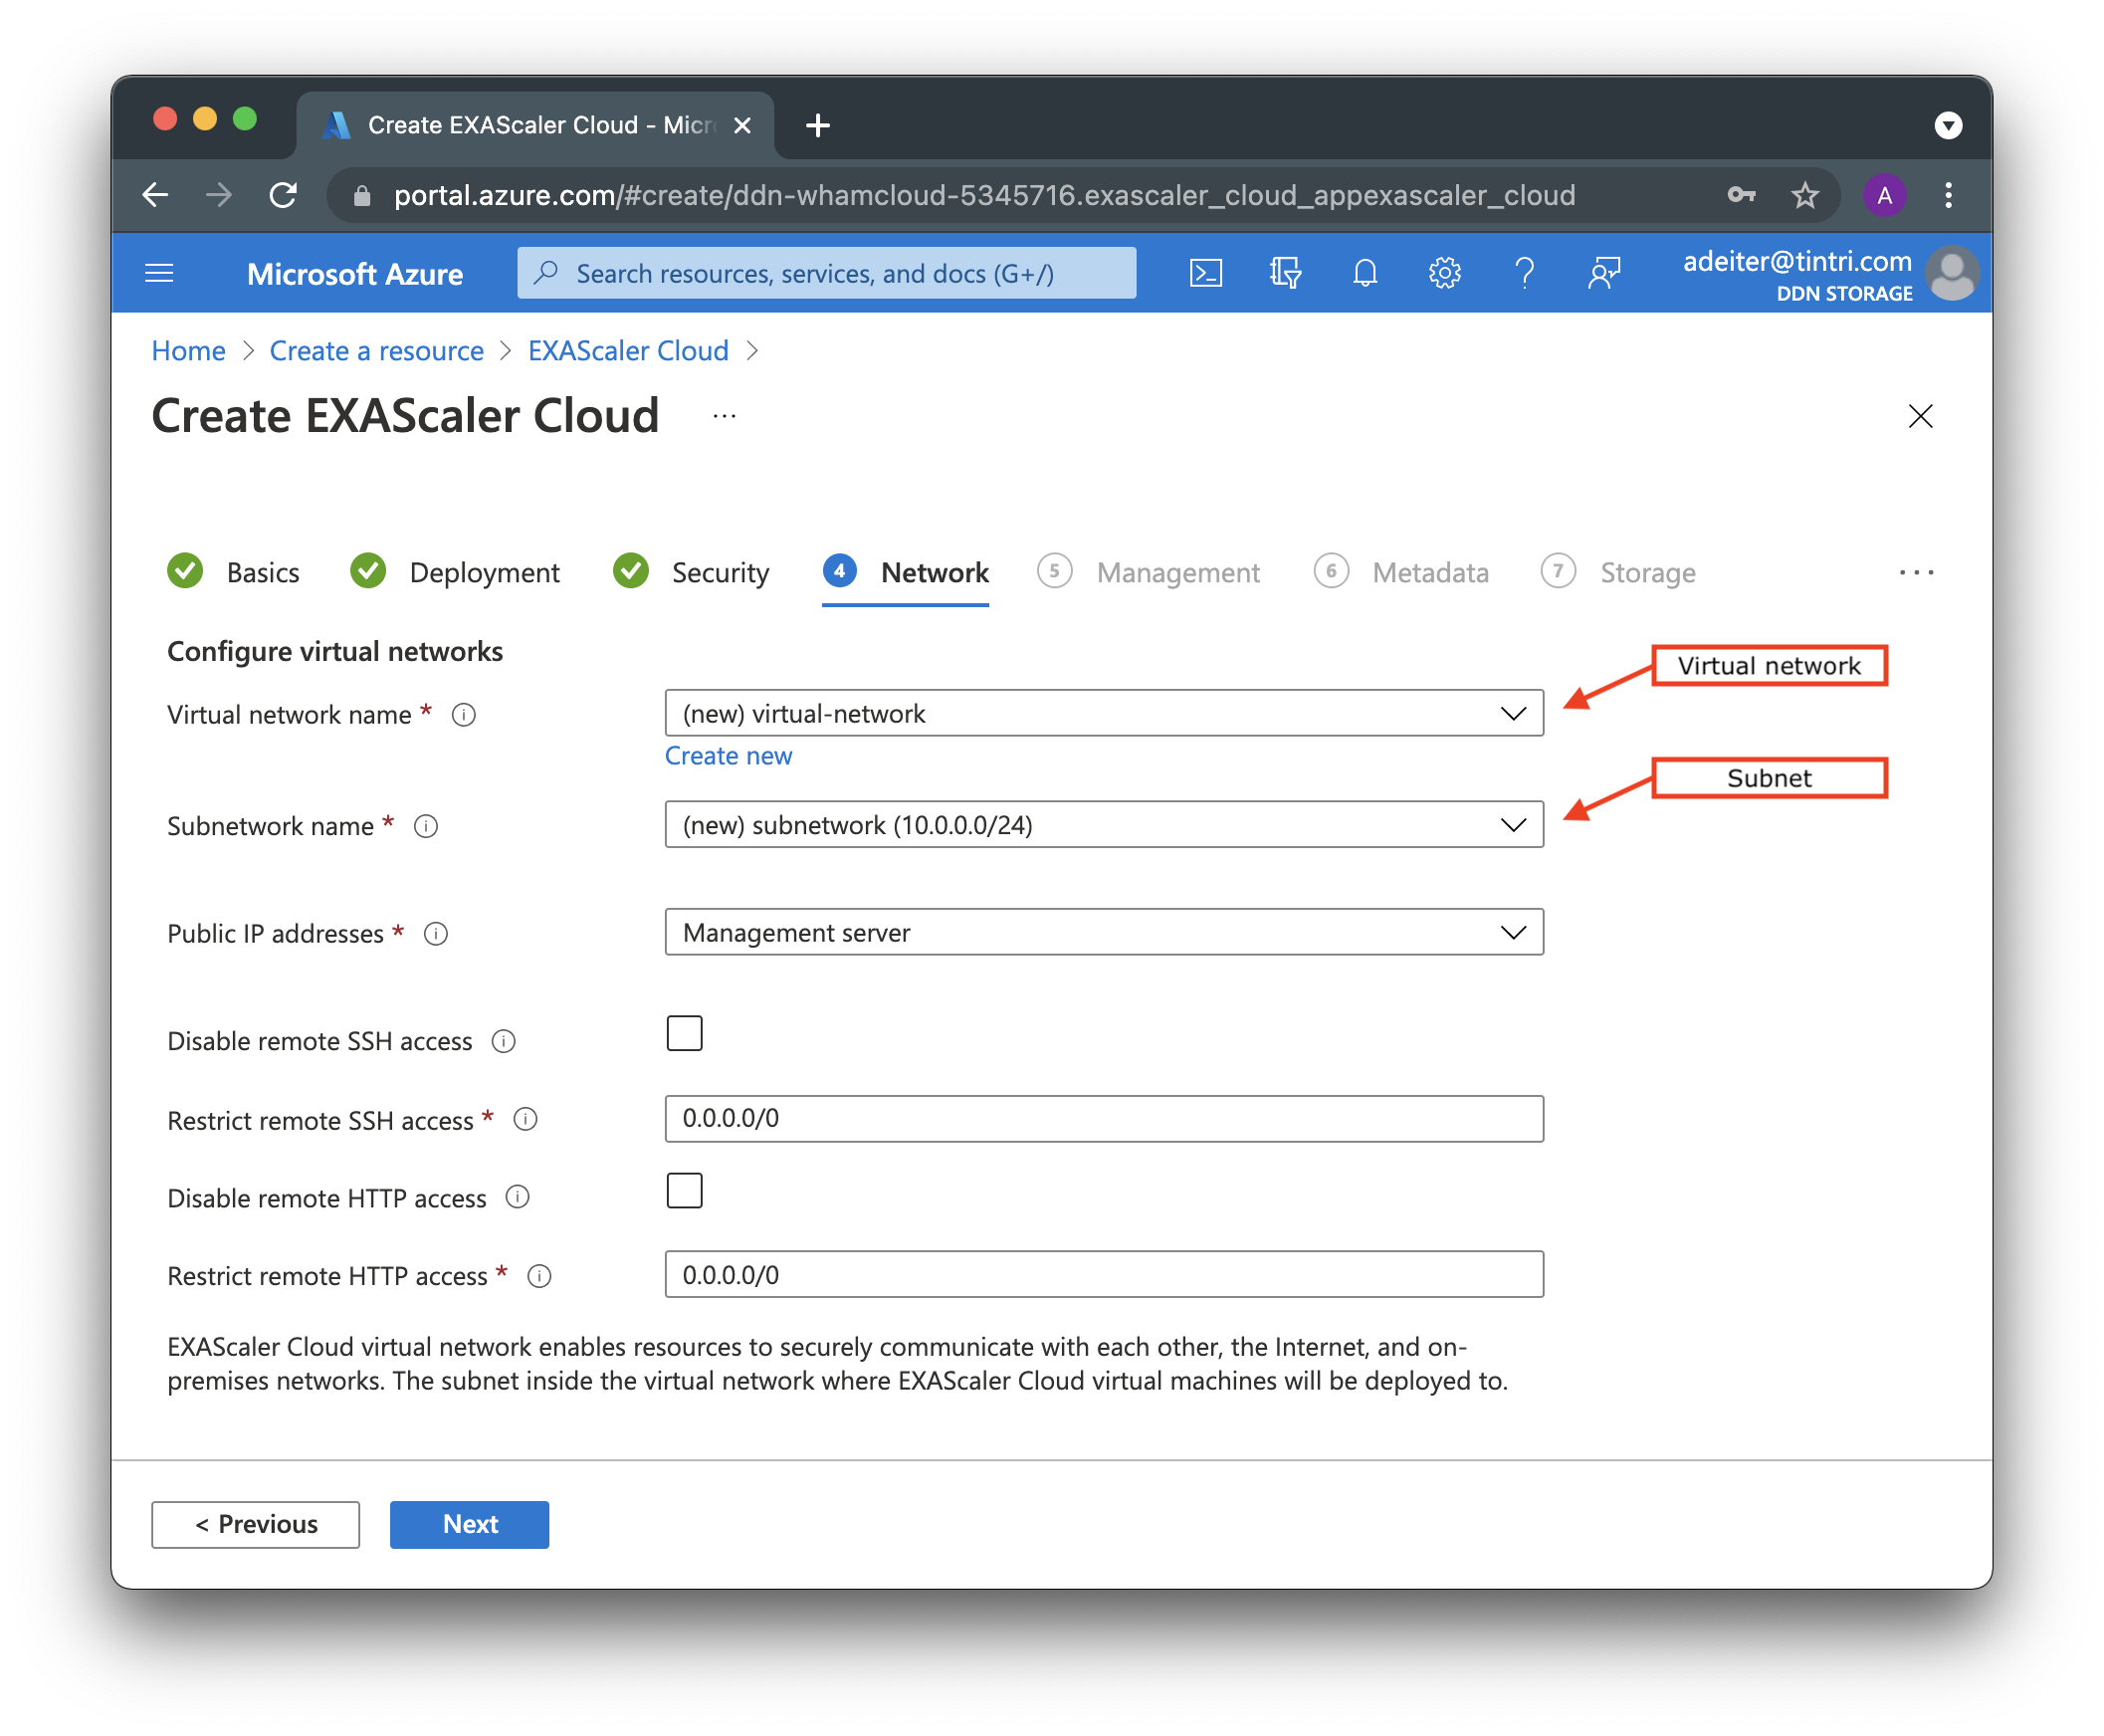The height and width of the screenshot is (1736, 2104).
Task: Open the Virtual network name dropdown
Action: (1511, 713)
